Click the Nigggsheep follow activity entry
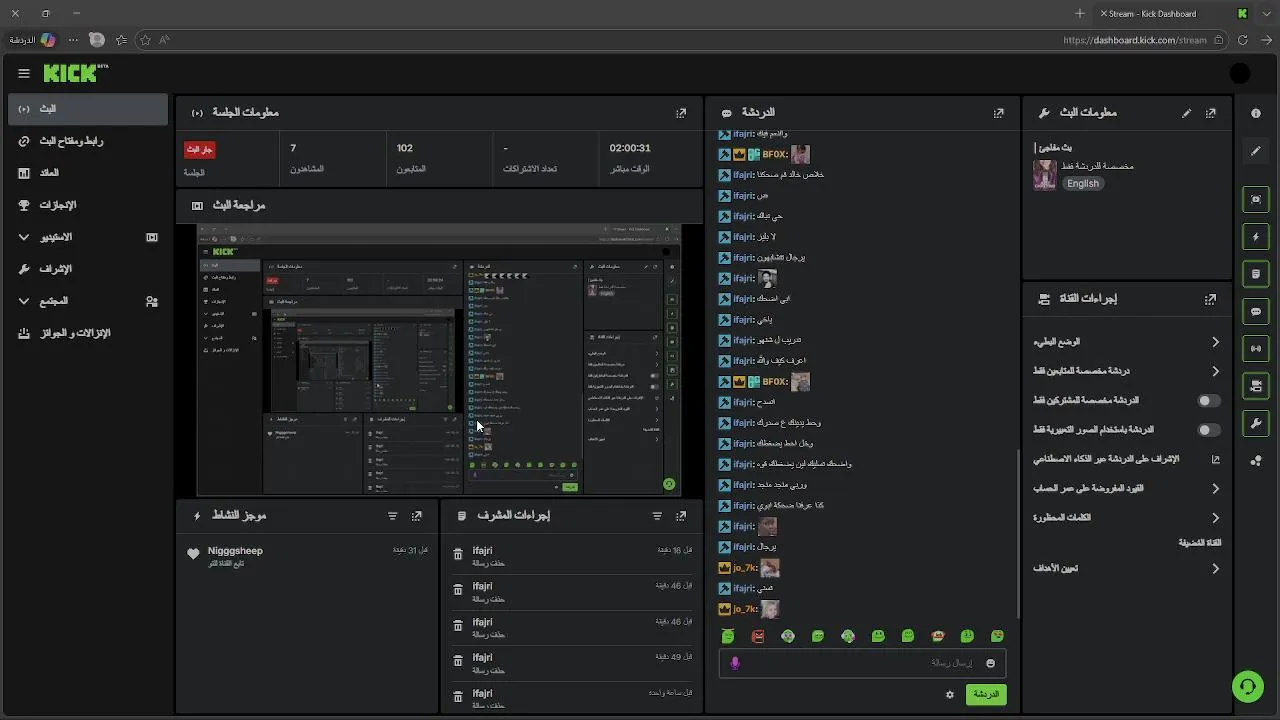 (x=308, y=557)
